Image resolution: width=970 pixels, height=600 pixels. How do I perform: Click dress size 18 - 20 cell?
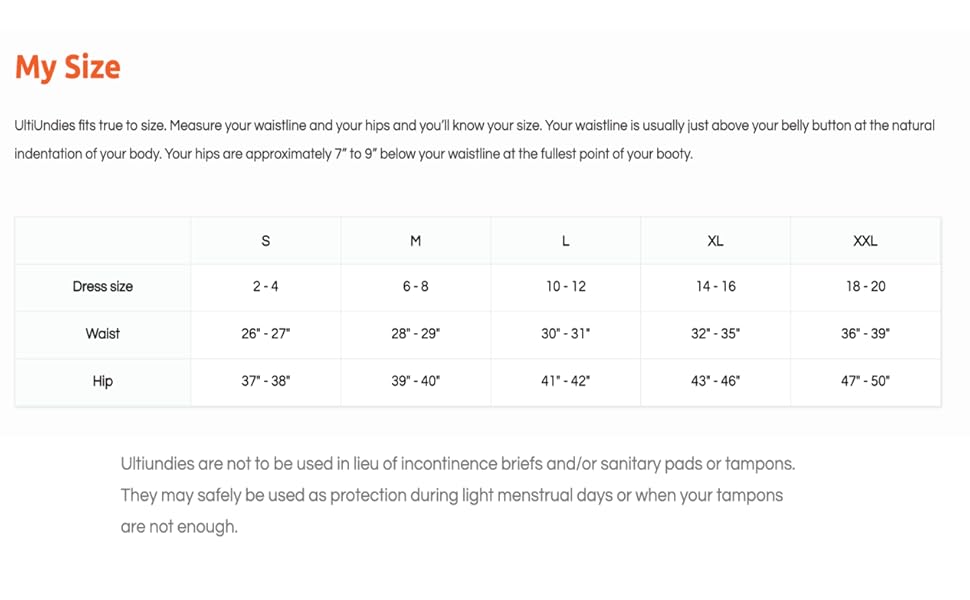pyautogui.click(x=865, y=287)
